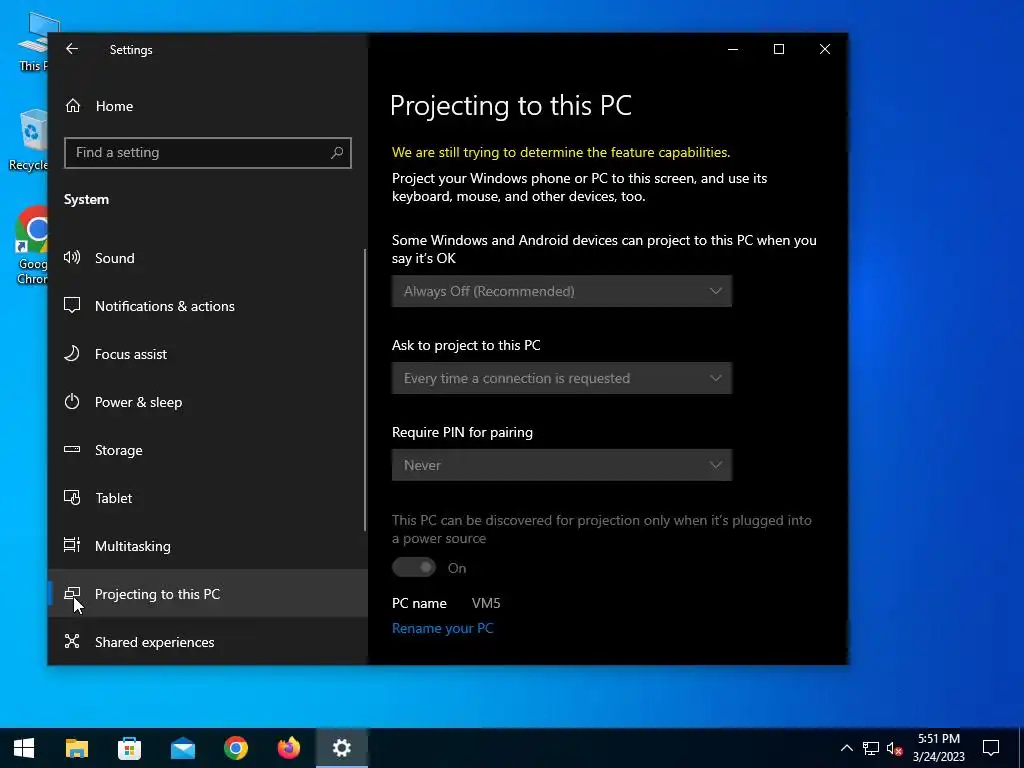Open Tablet settings
1024x768 pixels.
pyautogui.click(x=208, y=498)
